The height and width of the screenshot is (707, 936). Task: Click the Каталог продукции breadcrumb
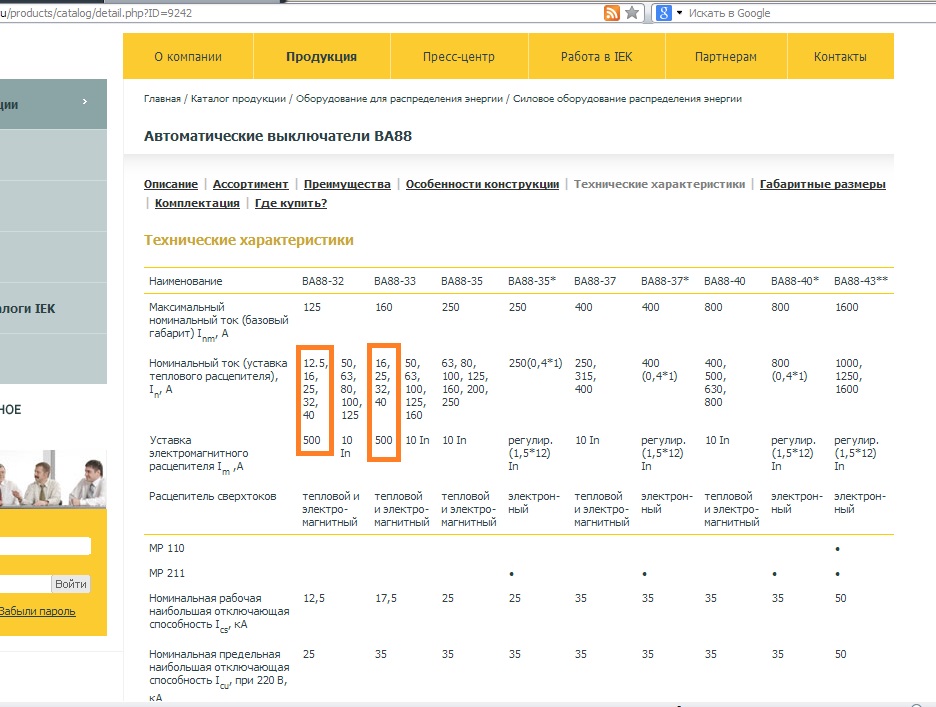click(x=238, y=99)
